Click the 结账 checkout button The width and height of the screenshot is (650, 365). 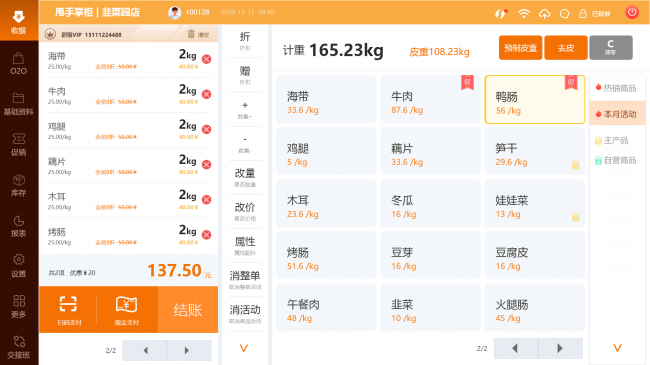188,309
